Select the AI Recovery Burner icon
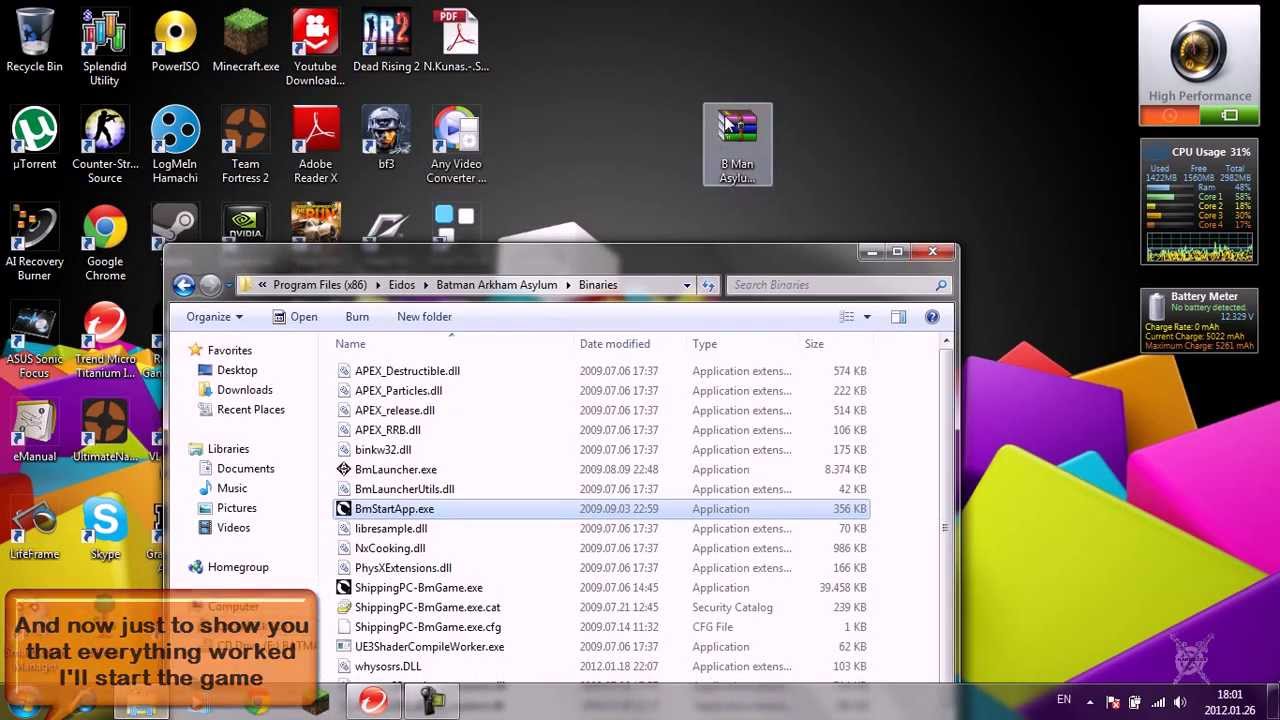The width and height of the screenshot is (1280, 720). point(34,243)
